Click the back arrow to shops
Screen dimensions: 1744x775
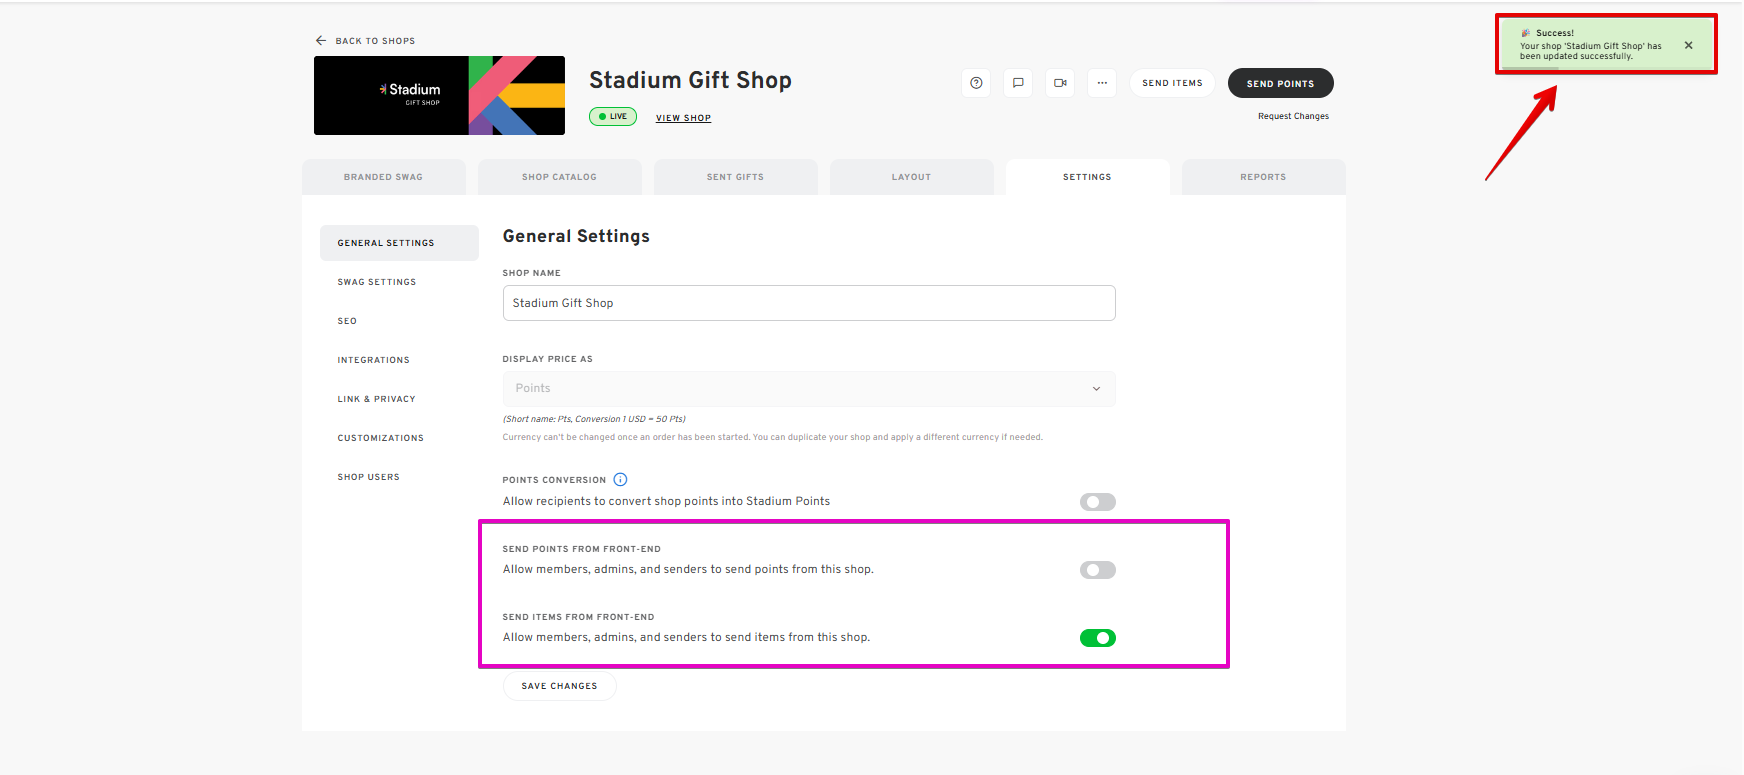tap(321, 41)
